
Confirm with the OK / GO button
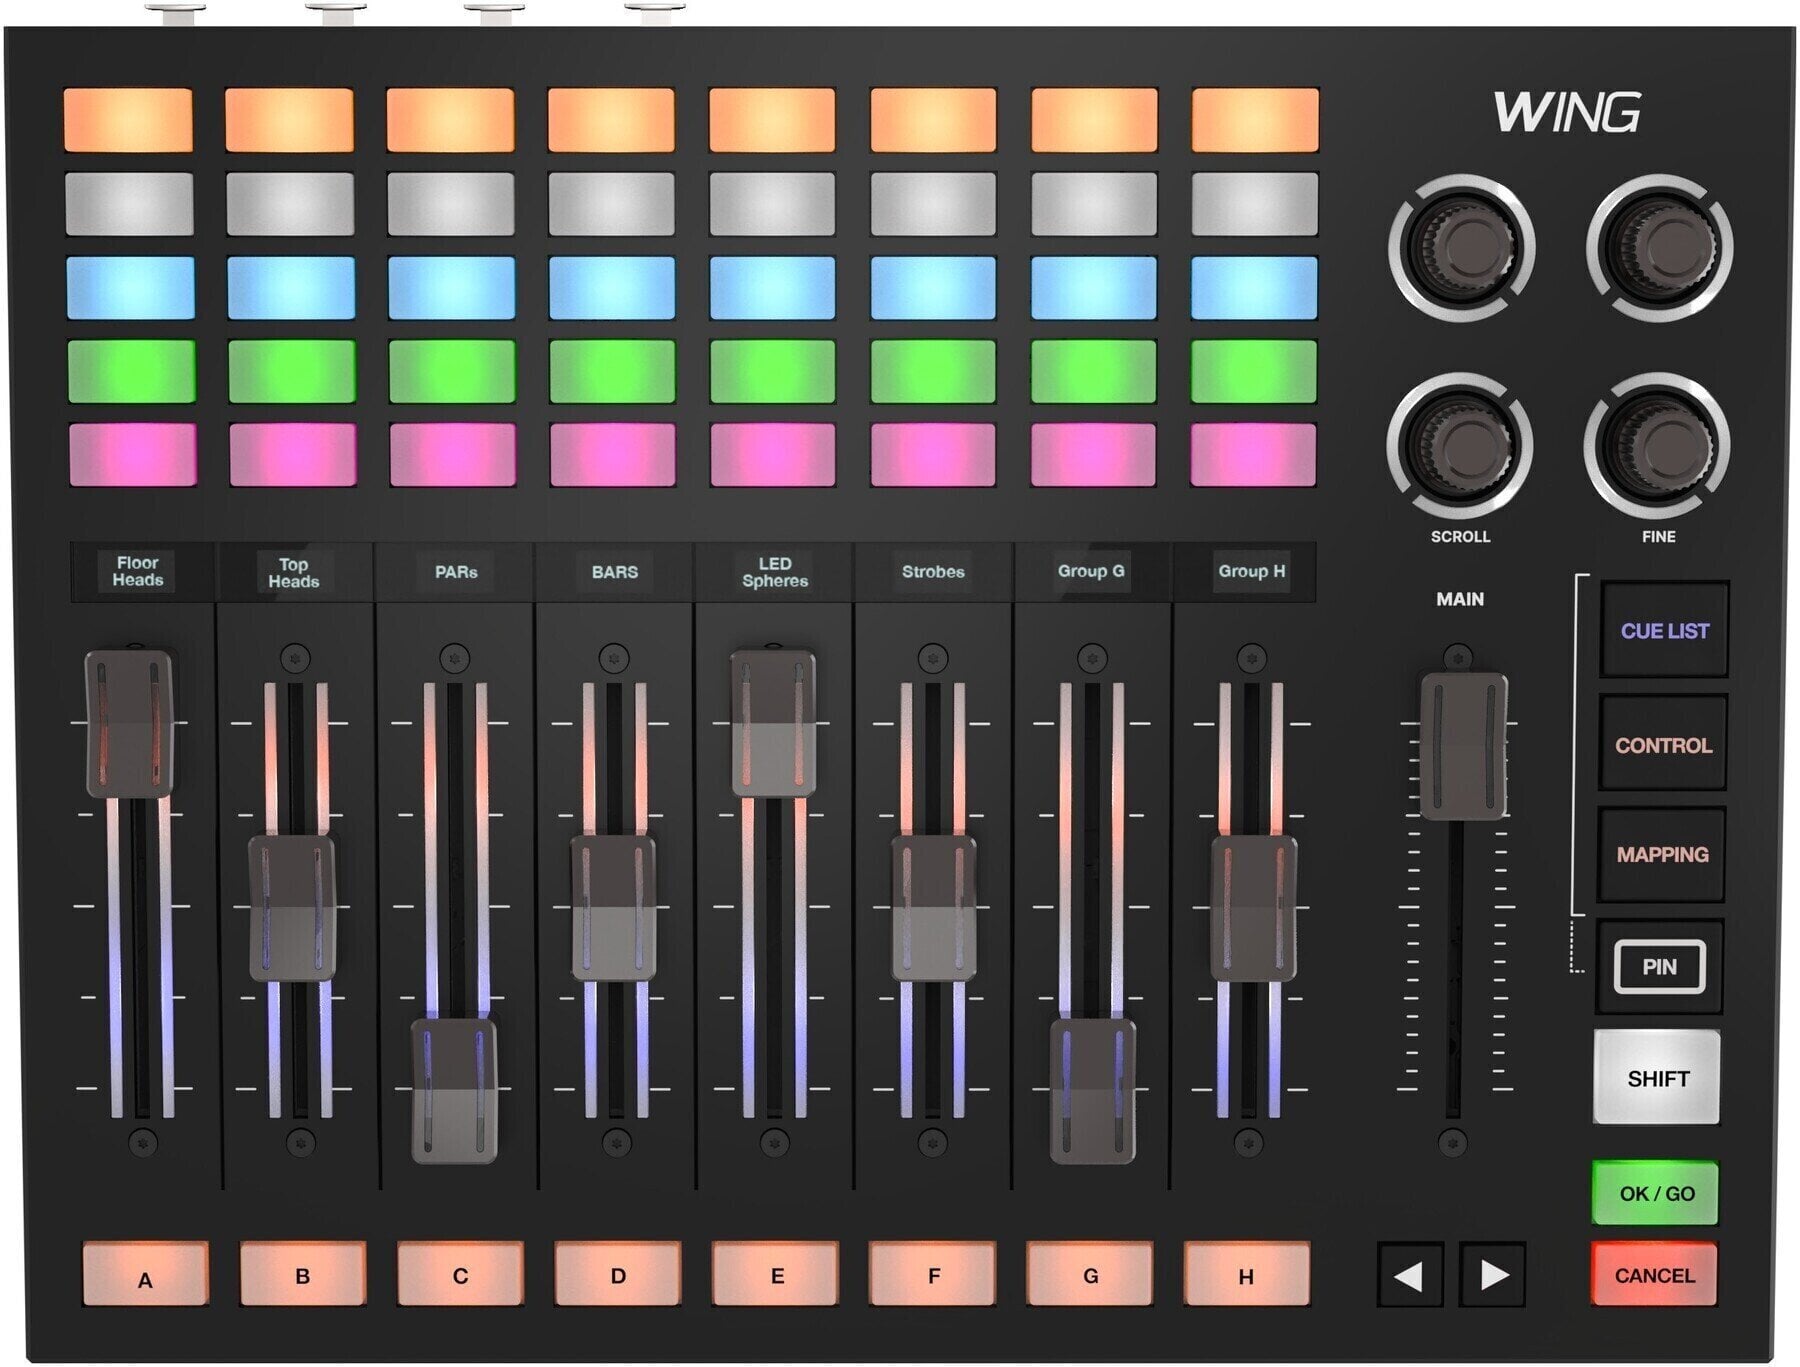1656,1193
